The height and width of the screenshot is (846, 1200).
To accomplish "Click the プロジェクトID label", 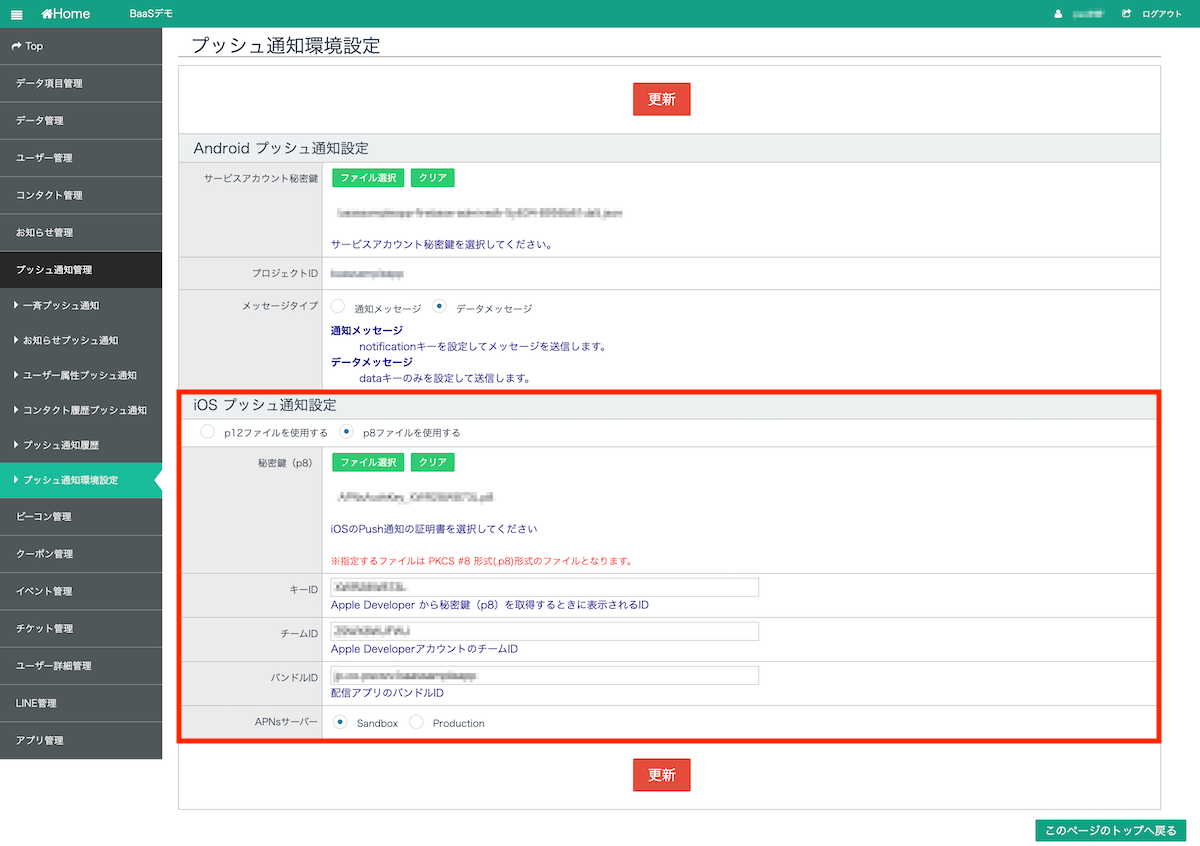I will pos(285,272).
